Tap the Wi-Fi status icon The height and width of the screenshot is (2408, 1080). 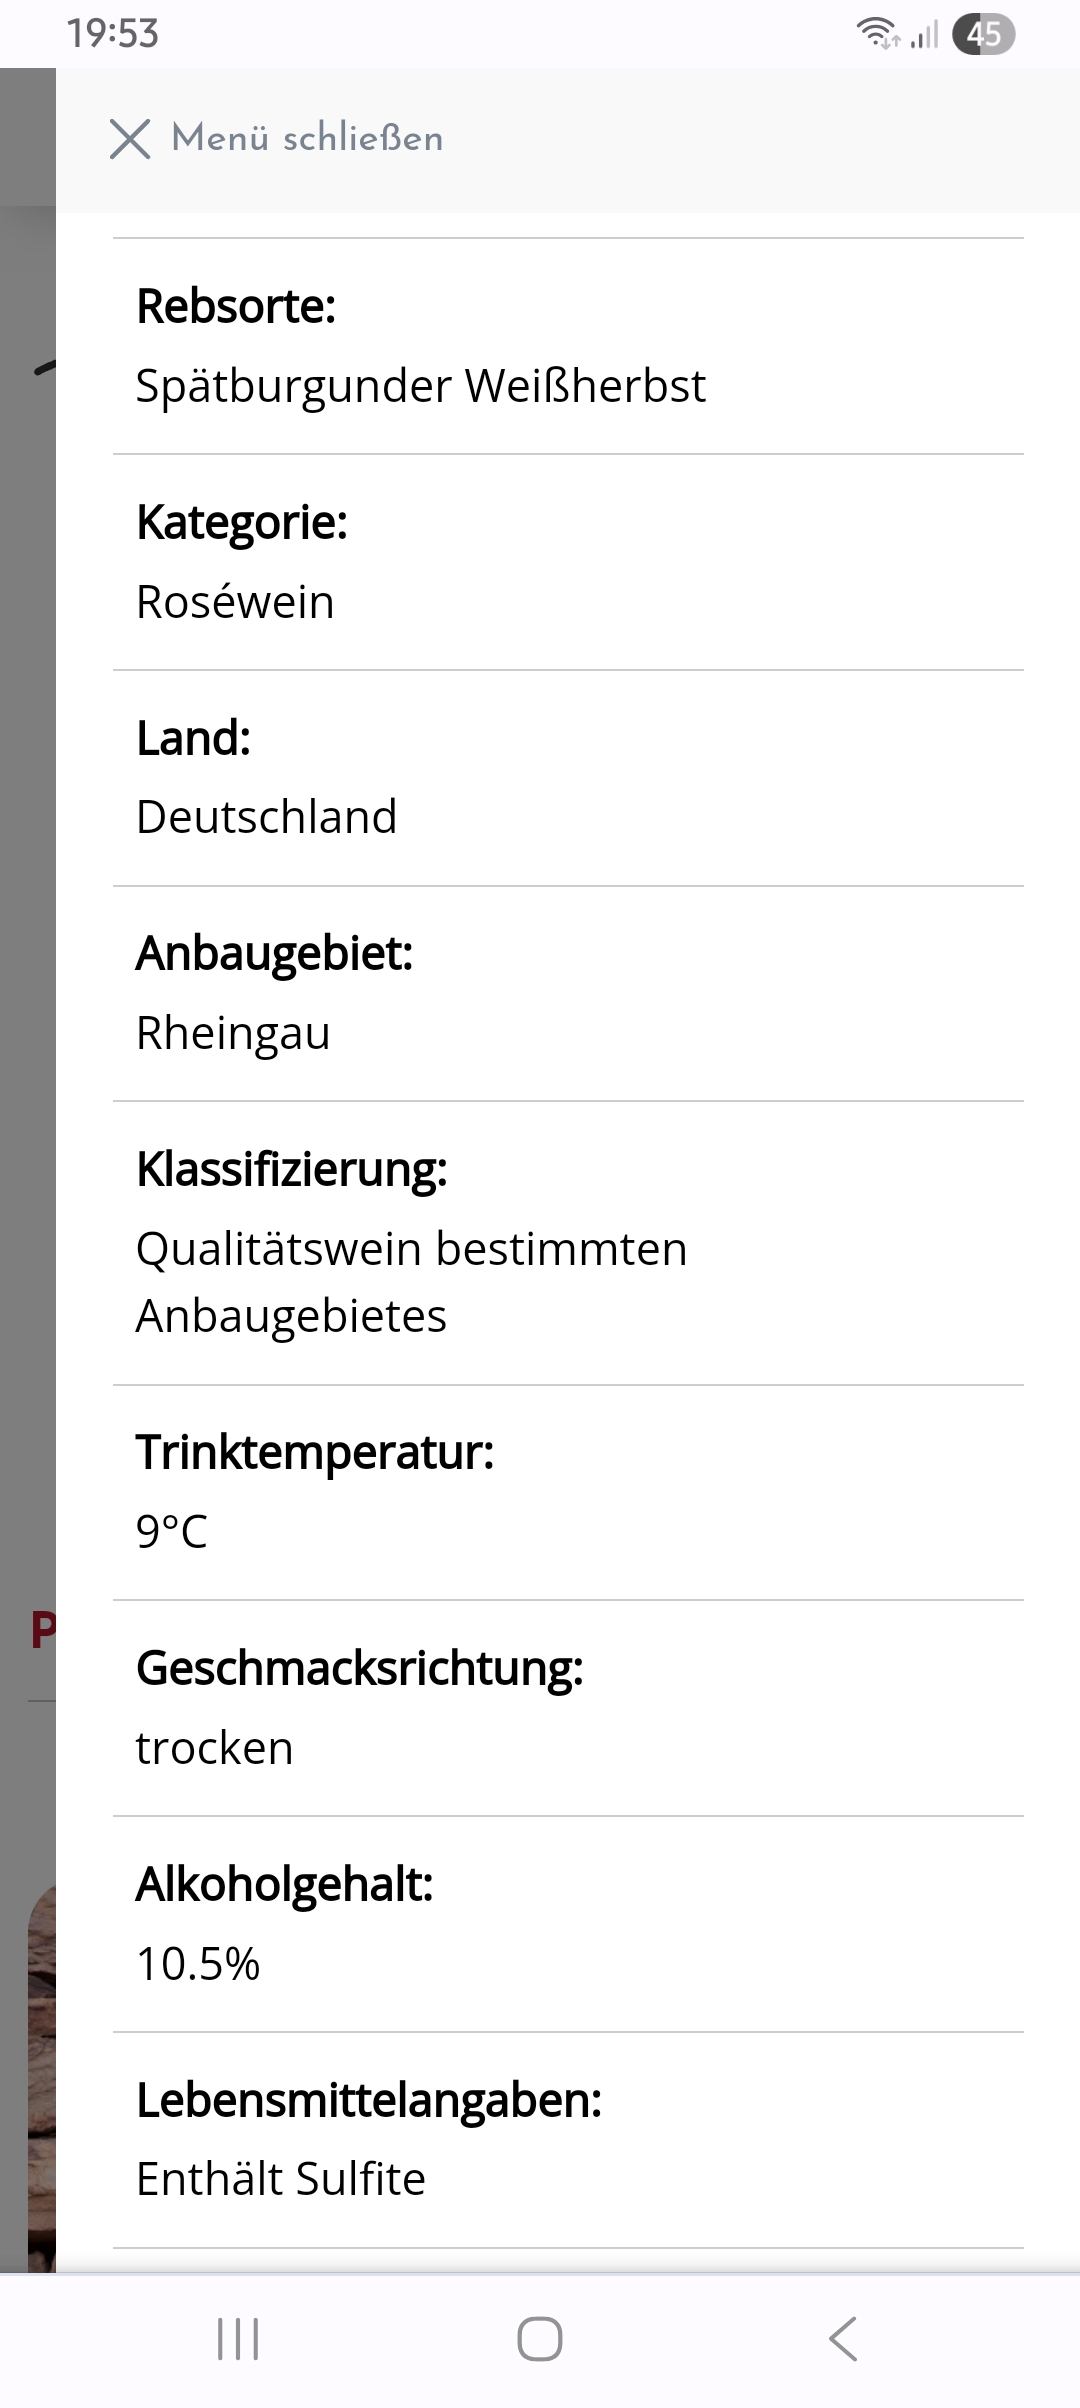tap(877, 34)
